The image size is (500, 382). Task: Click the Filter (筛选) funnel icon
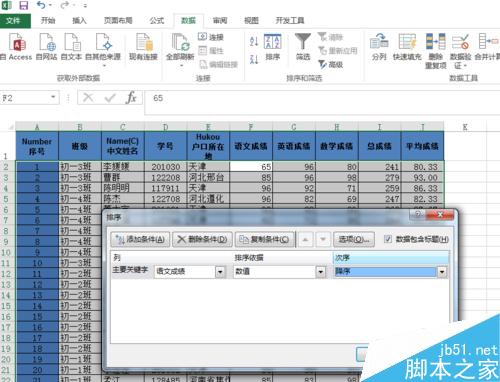click(x=303, y=47)
